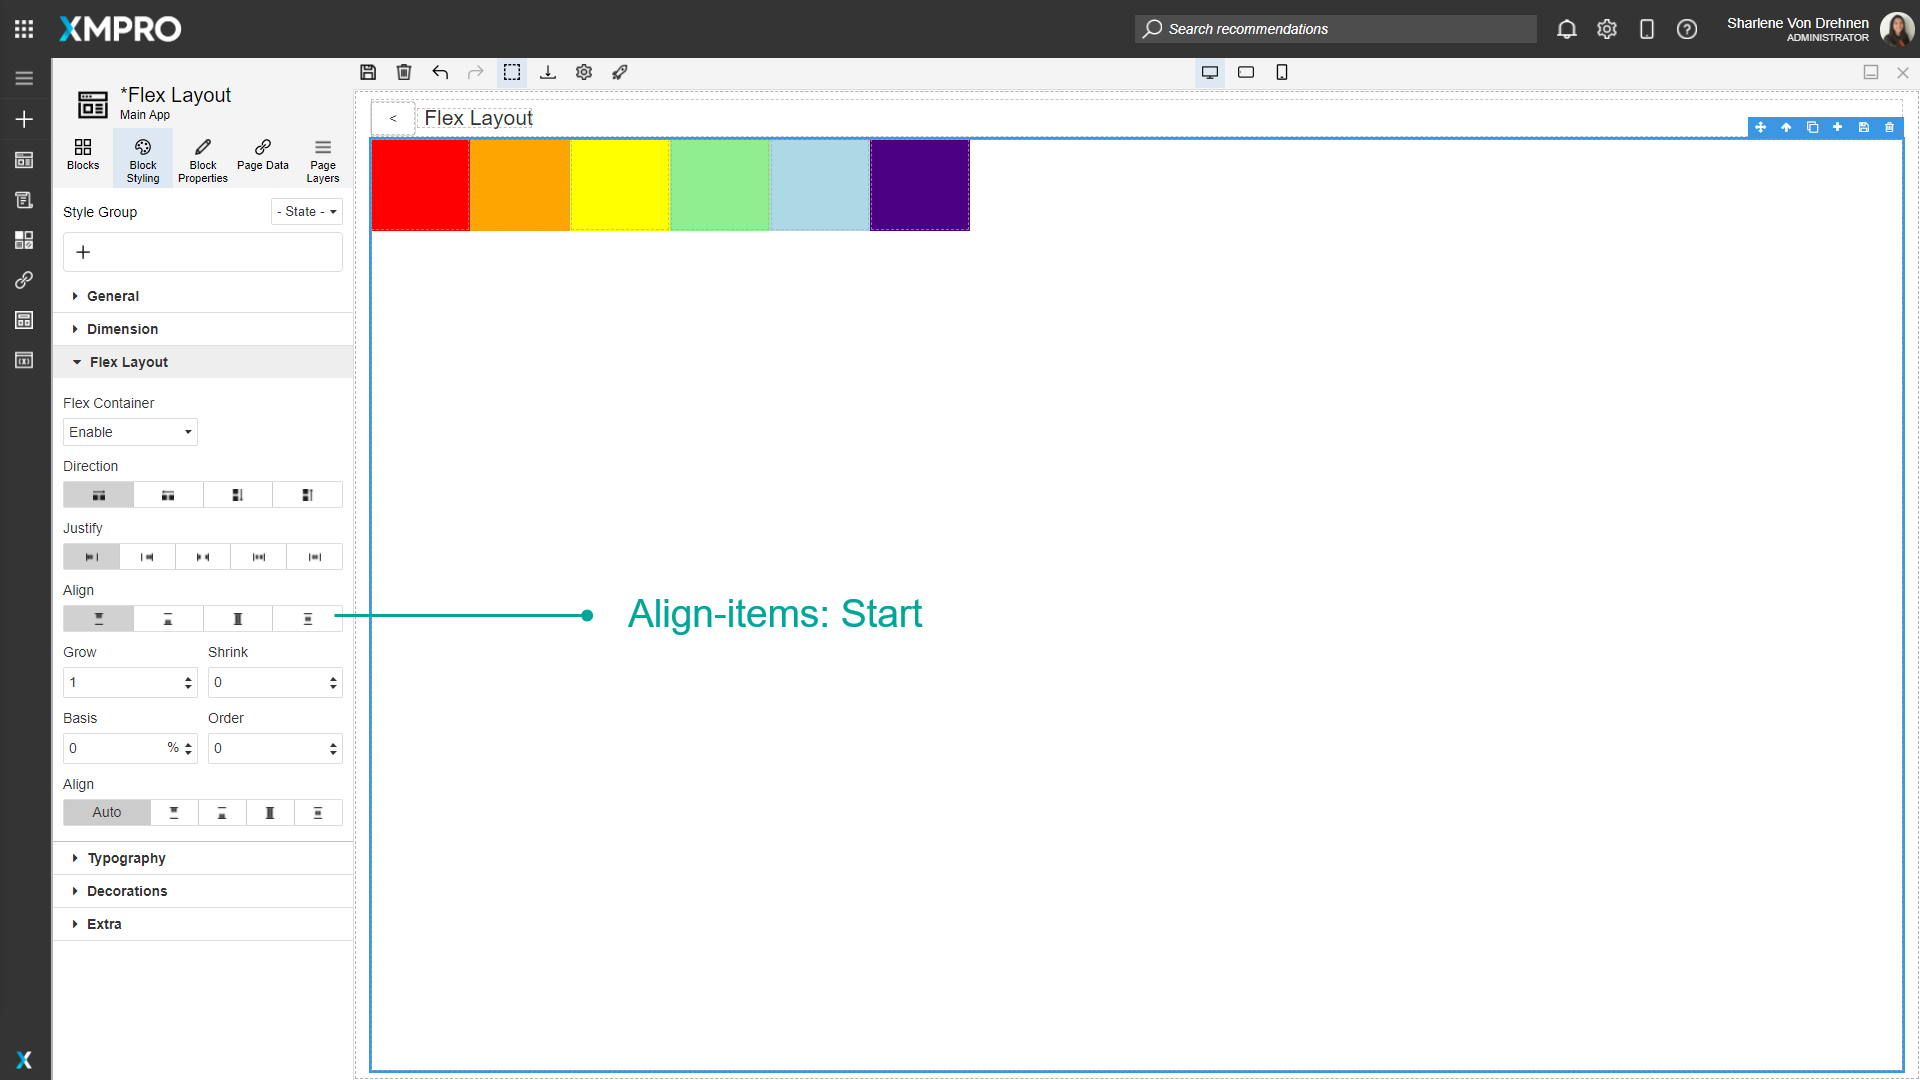Open Block Properties panel
Viewport: 1920px width, 1080px height.
point(202,156)
